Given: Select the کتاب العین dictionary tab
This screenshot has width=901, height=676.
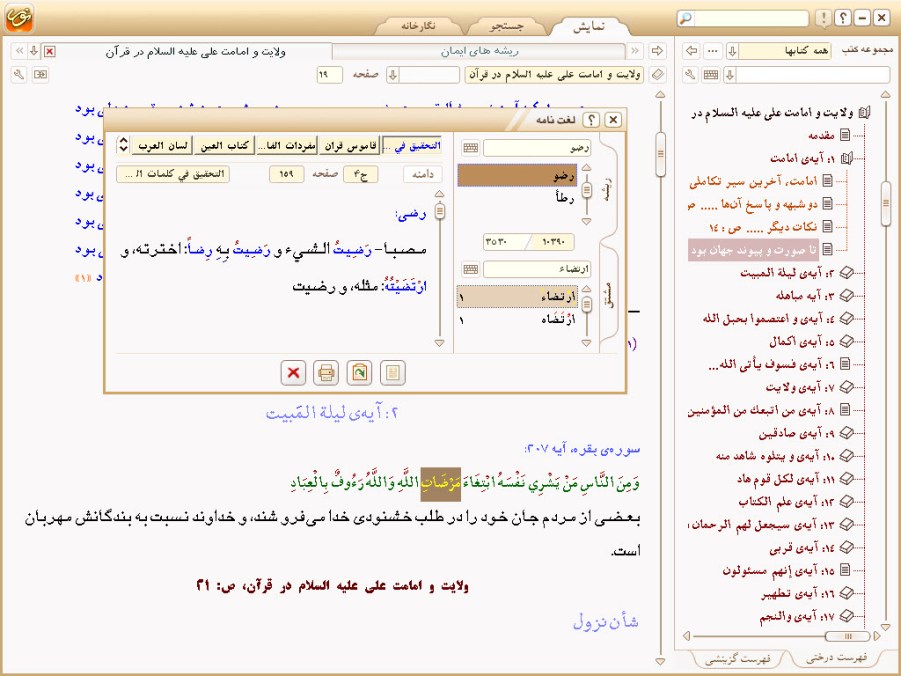Looking at the screenshot, I should coord(225,145).
